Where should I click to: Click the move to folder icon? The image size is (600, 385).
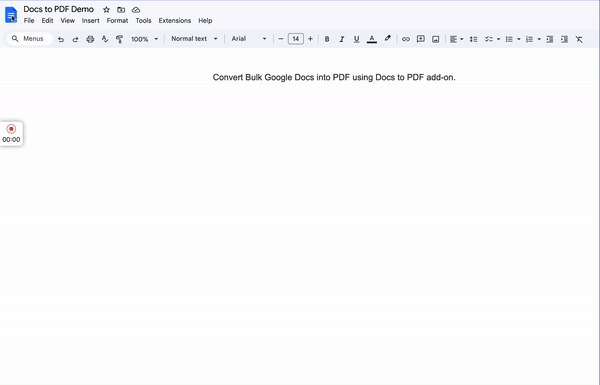click(121, 10)
